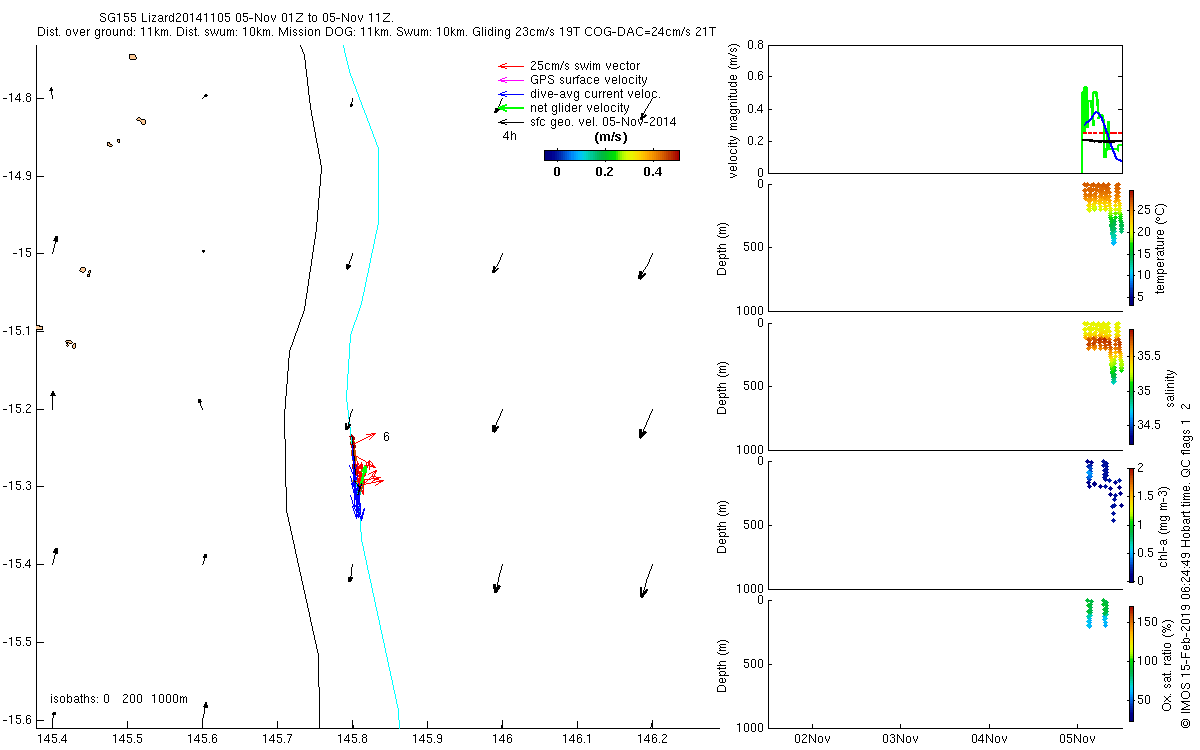Click the 'Depth (m)' label of the temperature panel
Screen dimensions: 1200x750
[x=724, y=247]
